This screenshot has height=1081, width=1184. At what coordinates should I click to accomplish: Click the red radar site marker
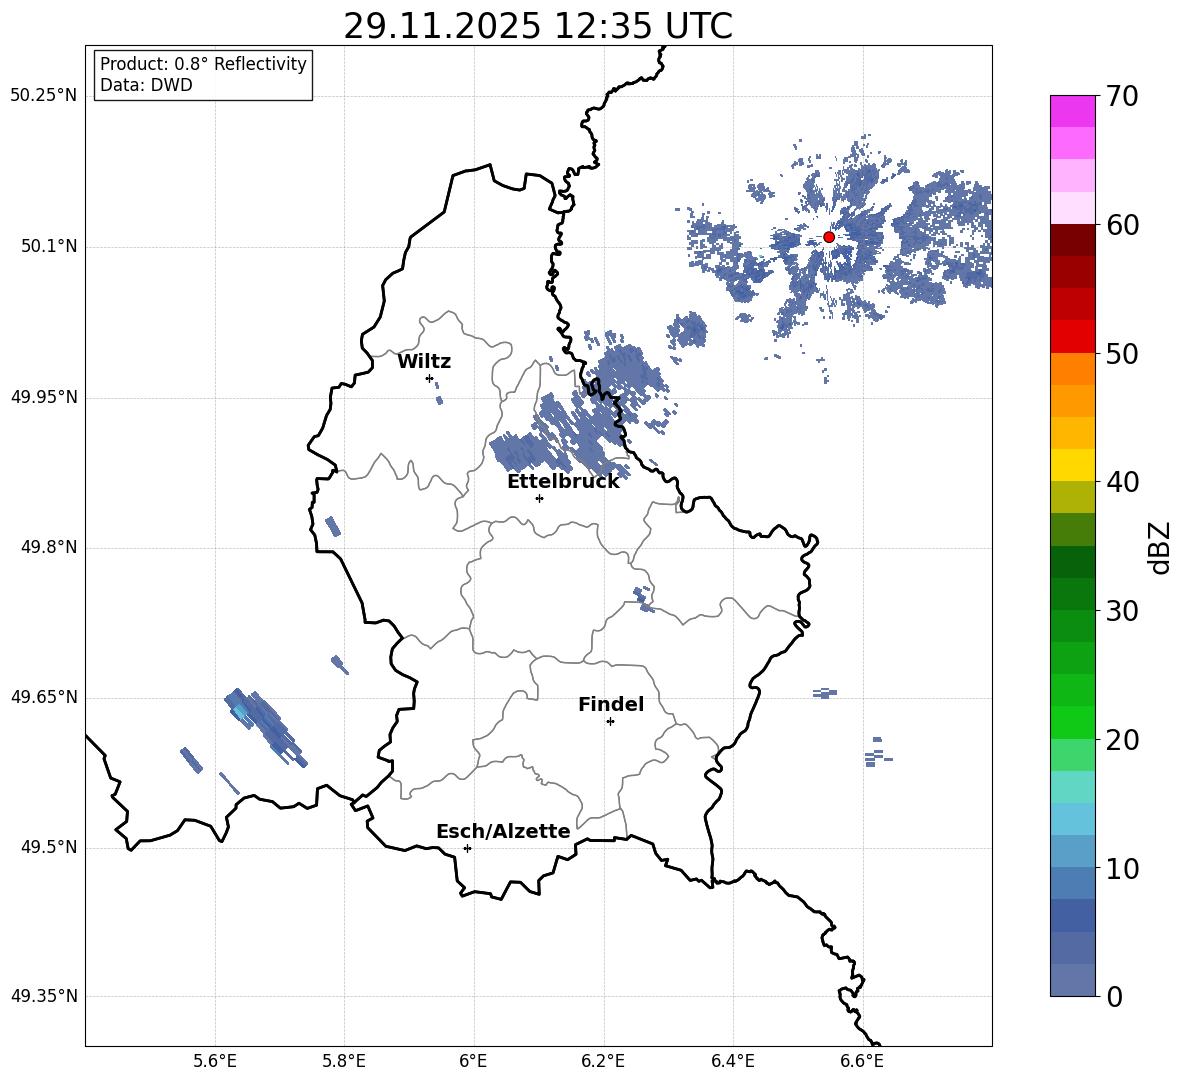point(828,237)
